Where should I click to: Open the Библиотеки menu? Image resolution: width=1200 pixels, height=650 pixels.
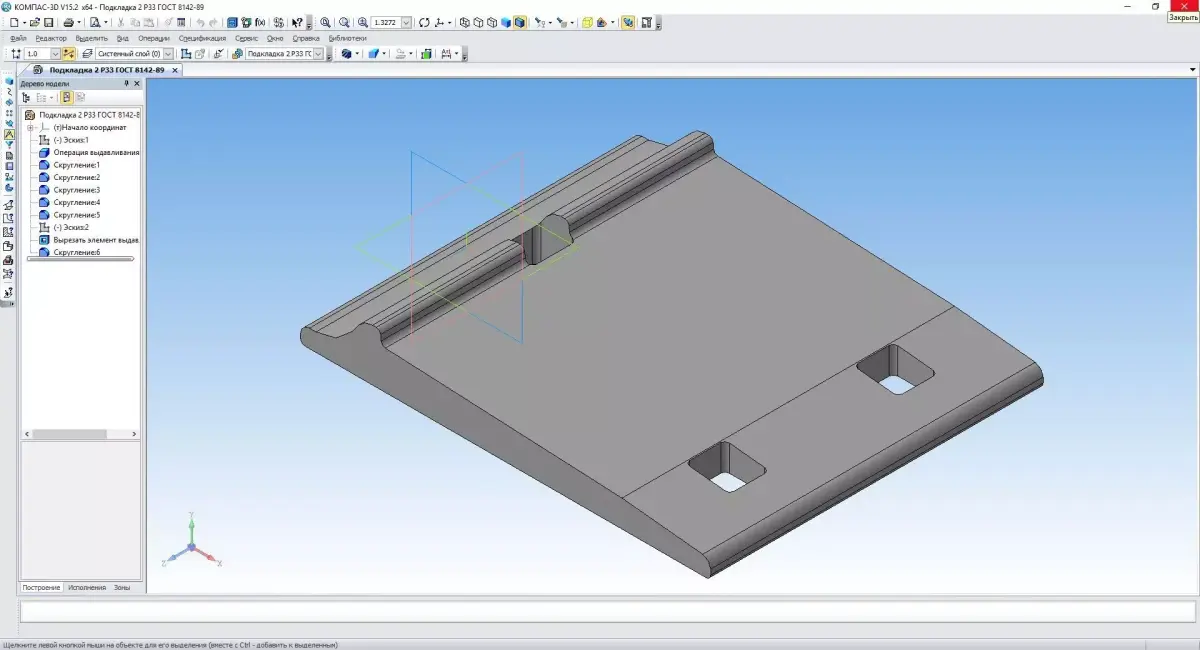[x=347, y=38]
